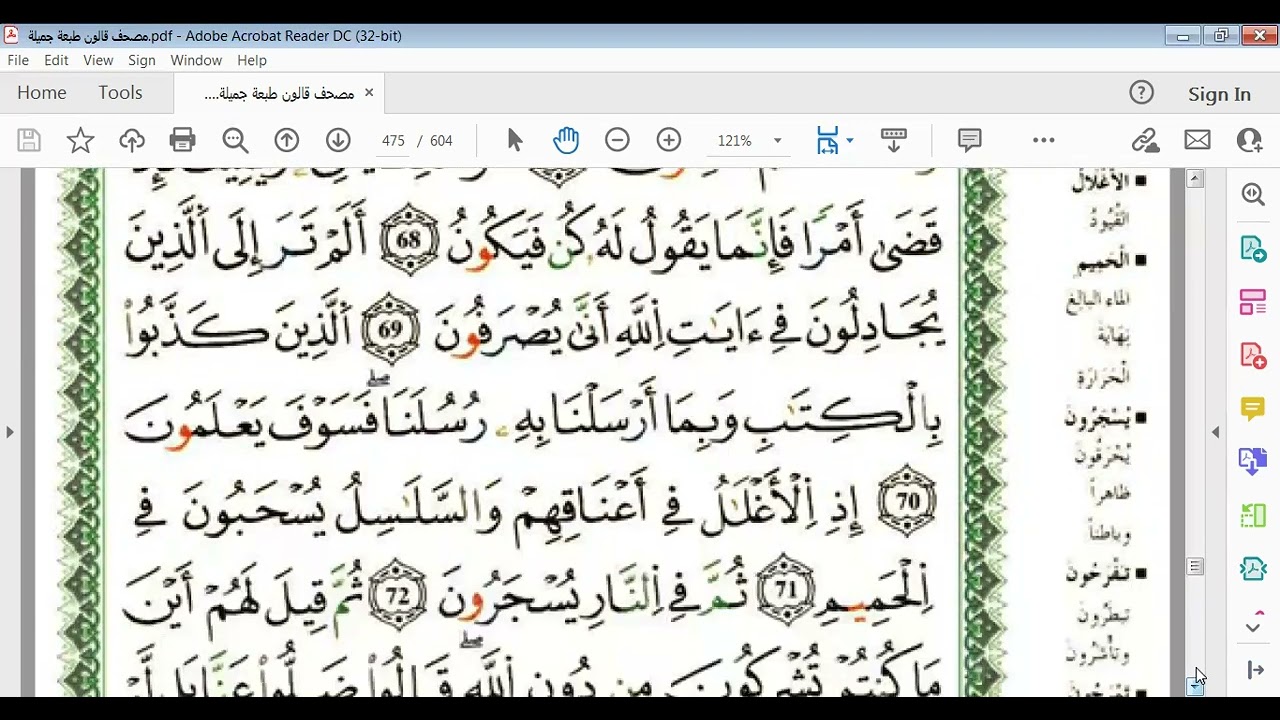Open the fit page options dropdown arrow
The image size is (1280, 720).
pyautogui.click(x=850, y=141)
